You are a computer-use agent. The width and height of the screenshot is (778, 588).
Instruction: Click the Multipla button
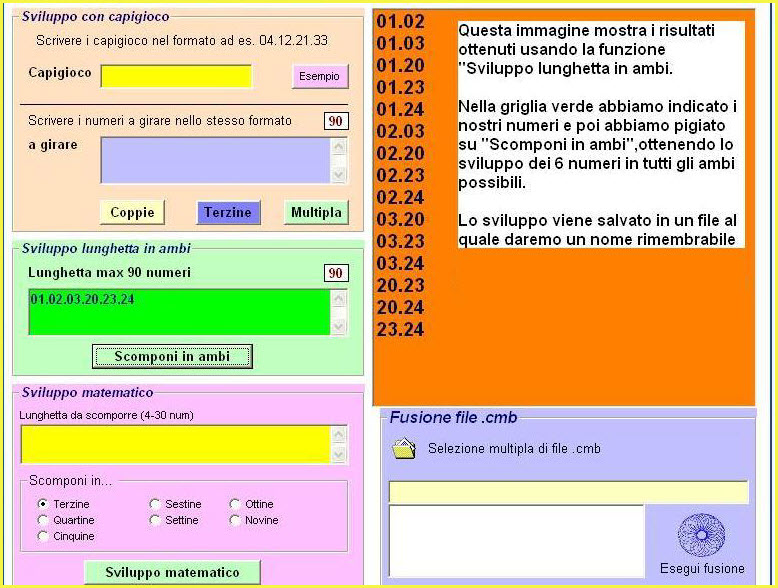click(x=316, y=212)
